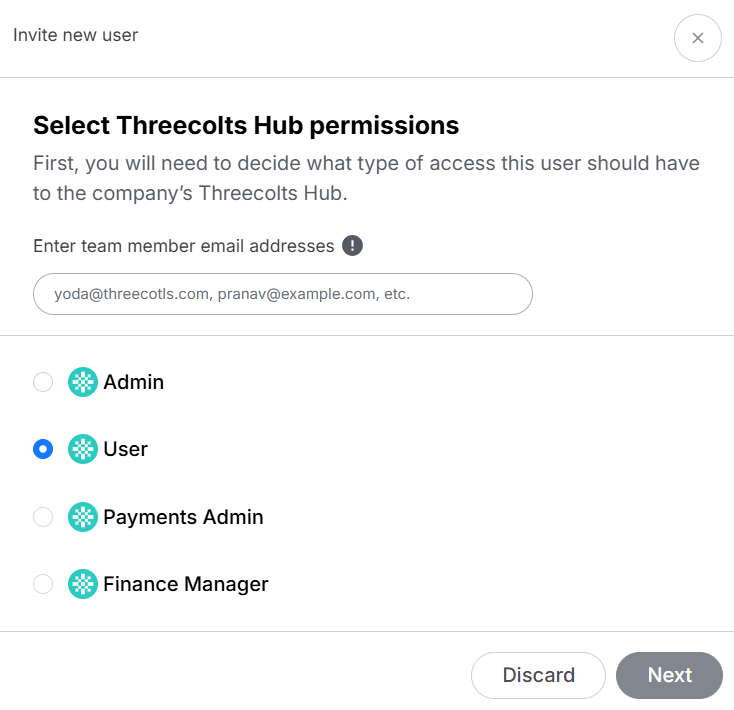
Task: Choose the Payments Admin radio button
Action: click(43, 517)
